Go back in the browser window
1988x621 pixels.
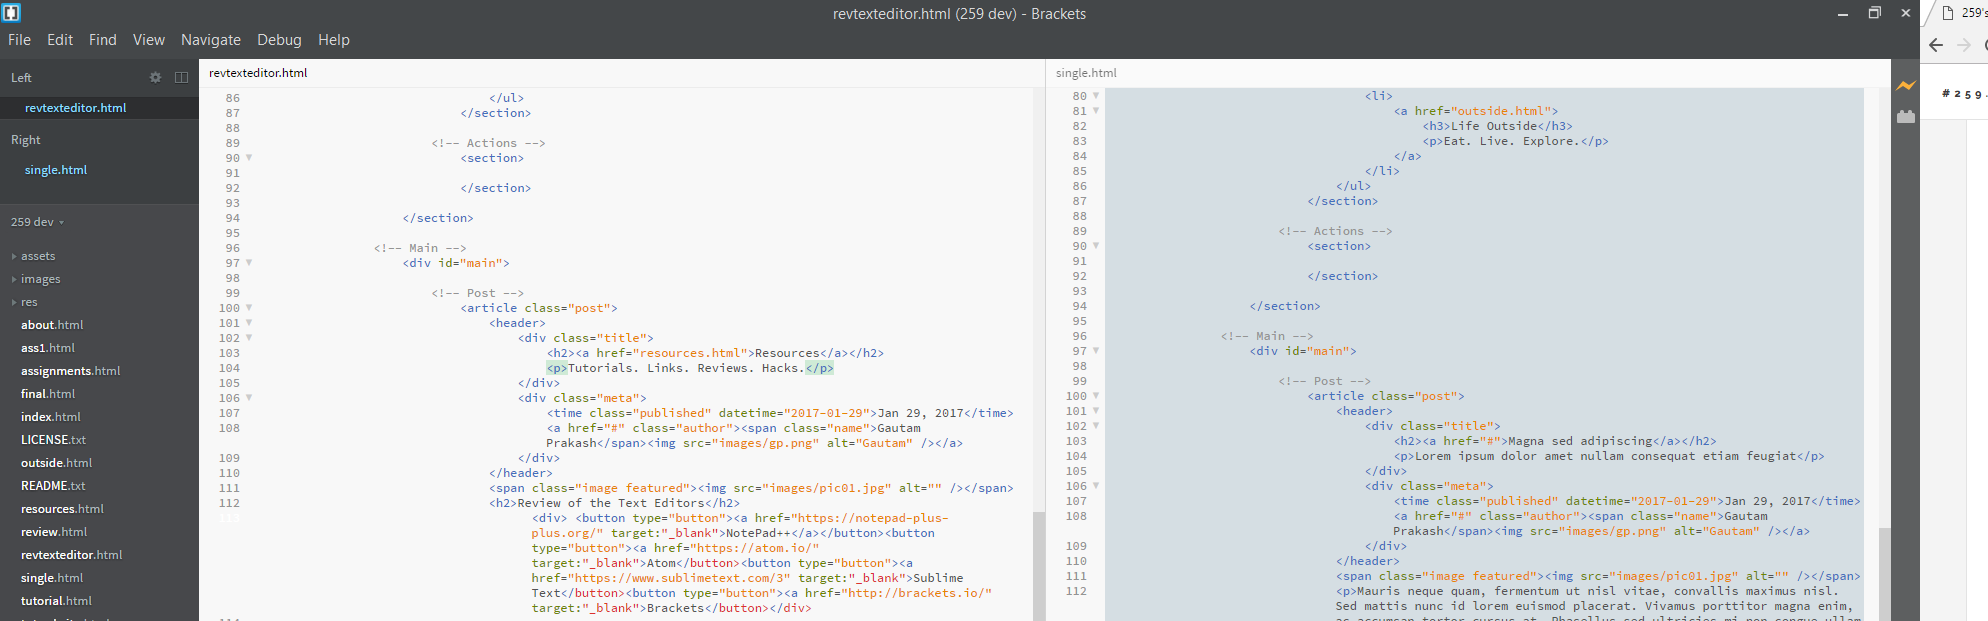point(1936,45)
